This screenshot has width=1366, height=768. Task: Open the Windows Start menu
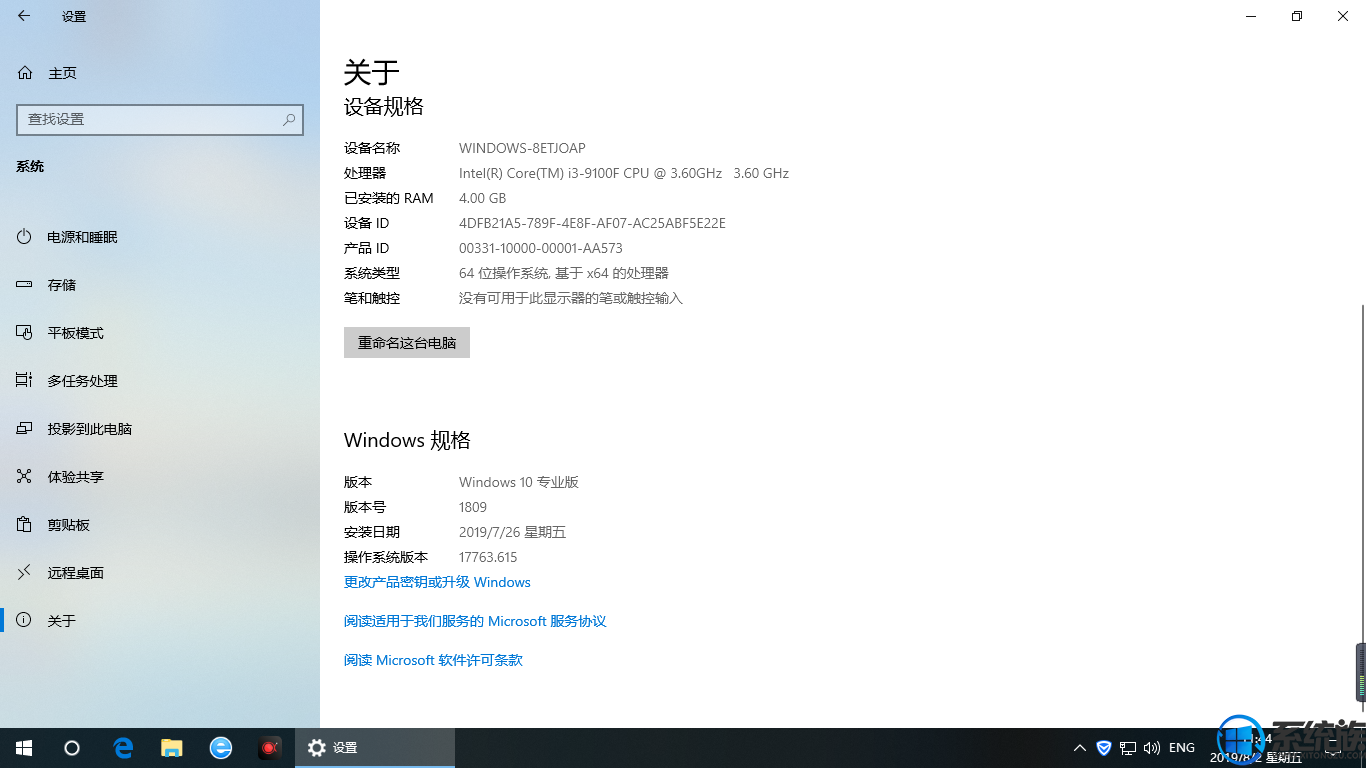[x=24, y=748]
